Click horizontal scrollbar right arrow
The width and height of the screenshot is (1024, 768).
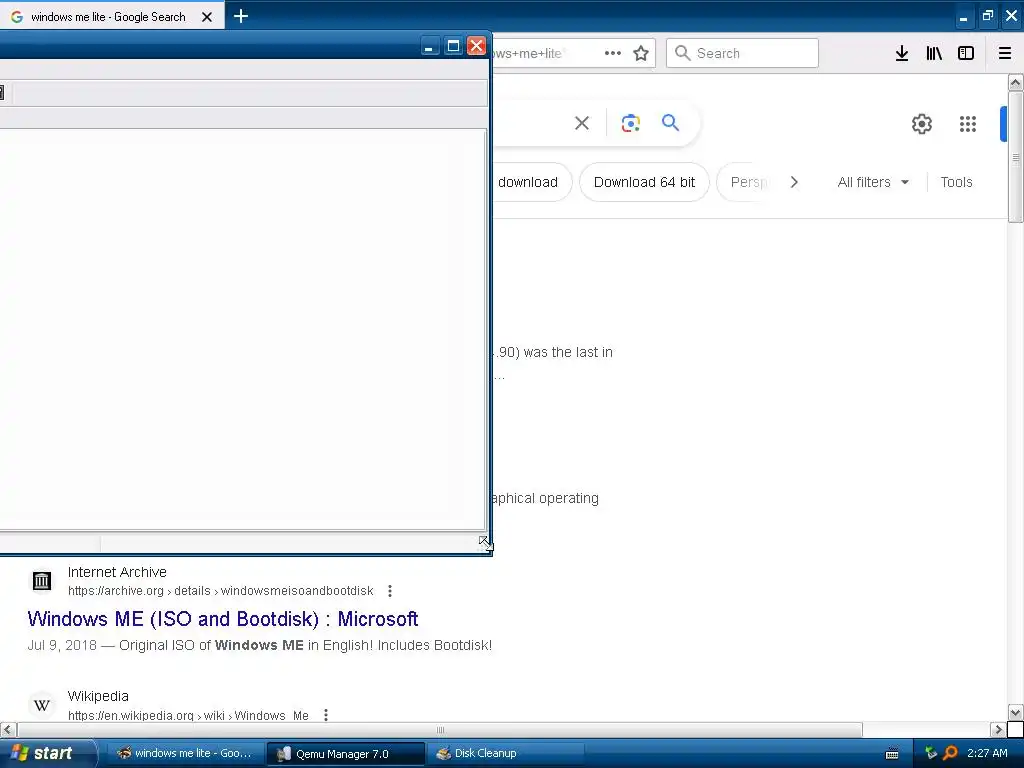999,729
